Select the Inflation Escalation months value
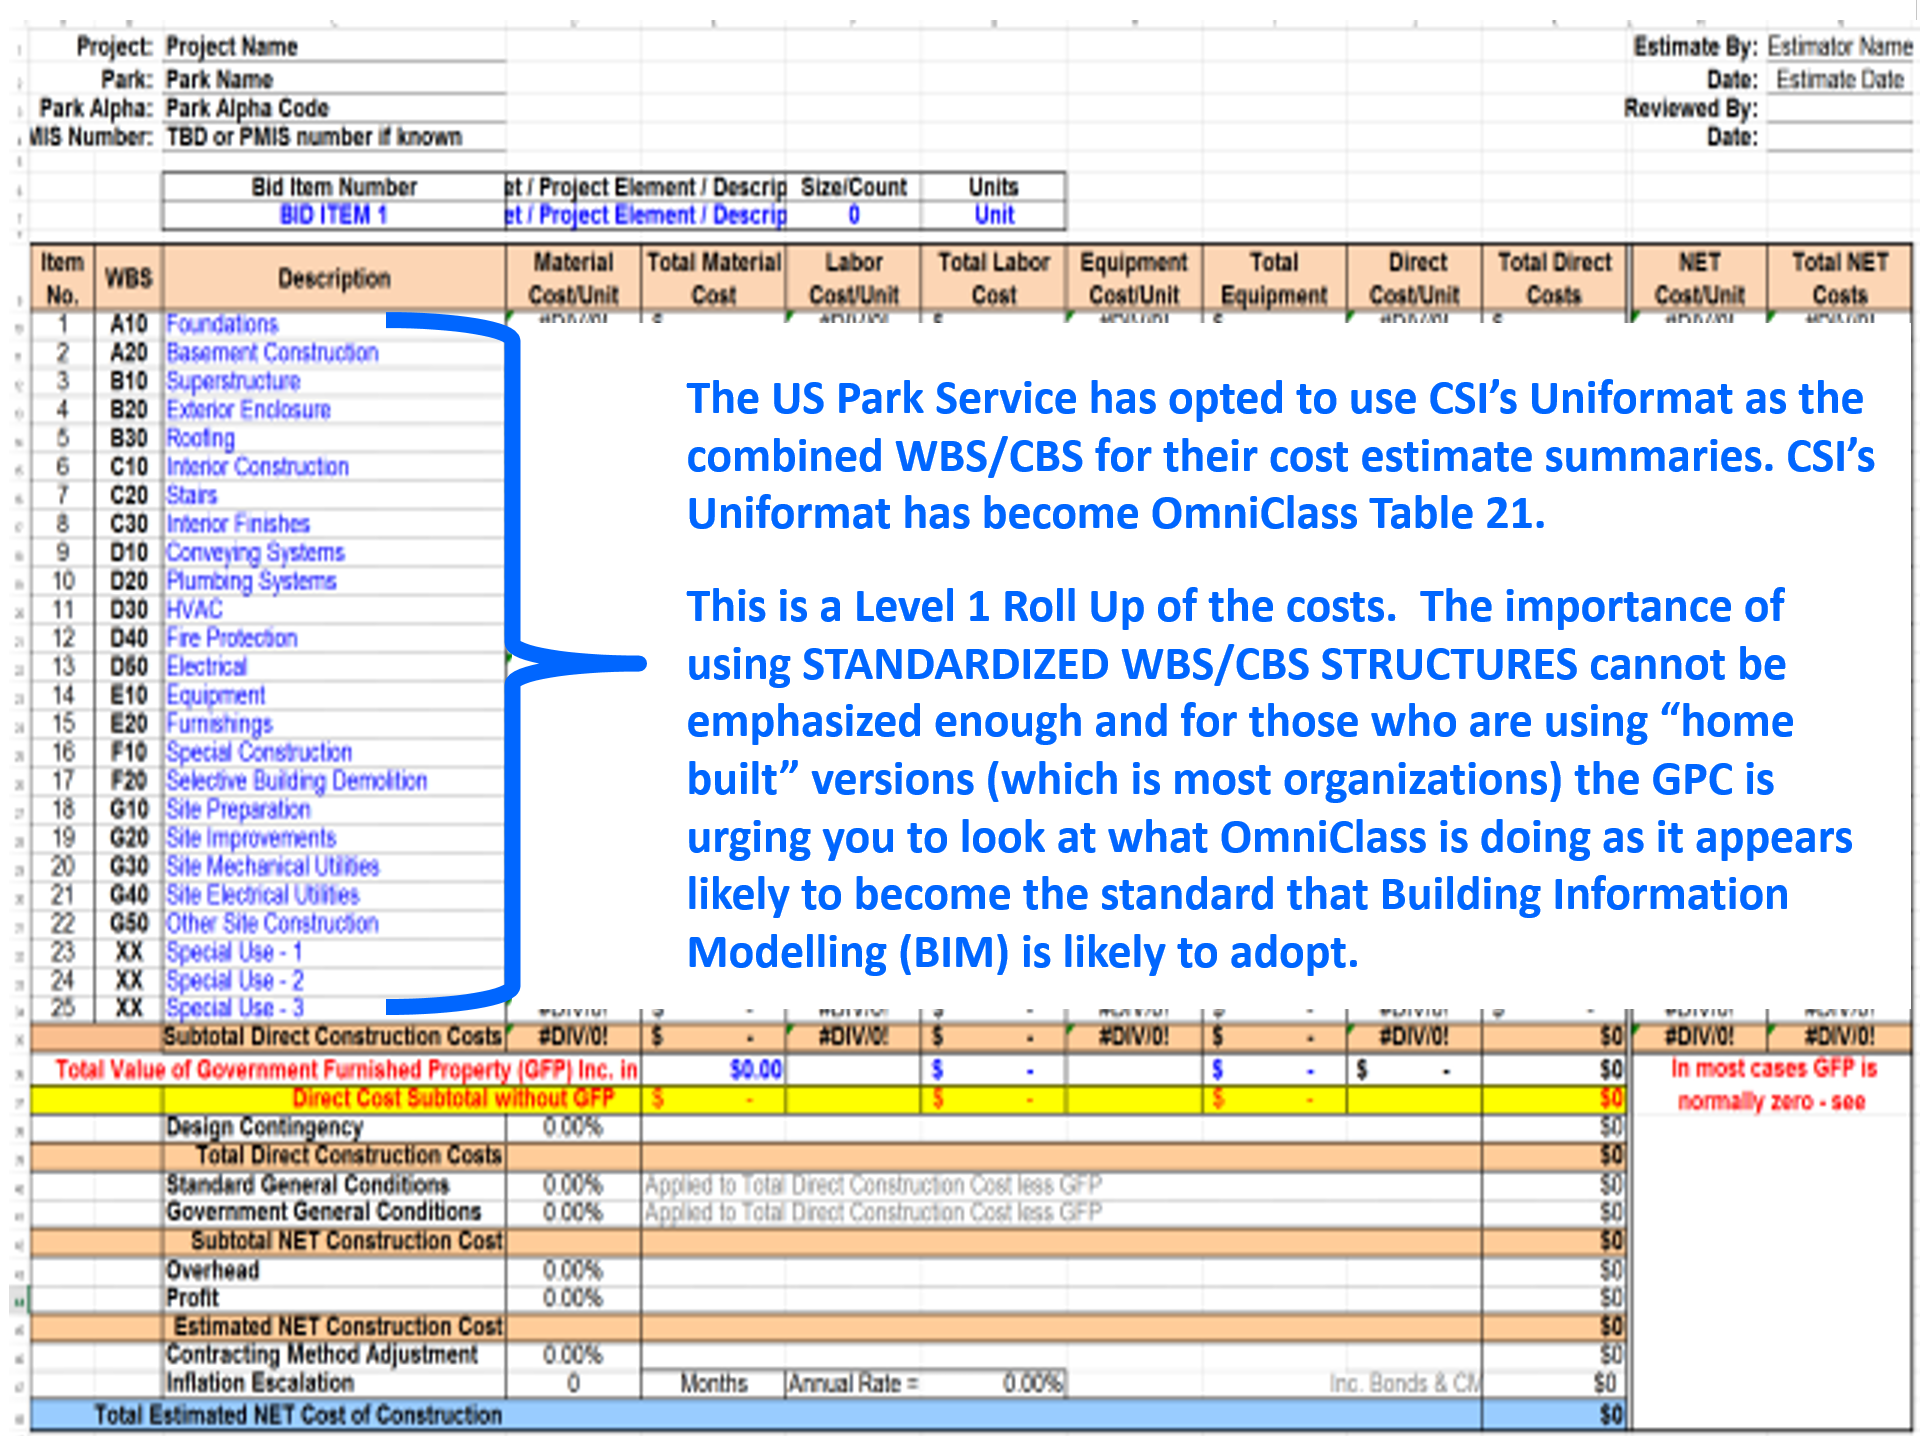 [573, 1384]
